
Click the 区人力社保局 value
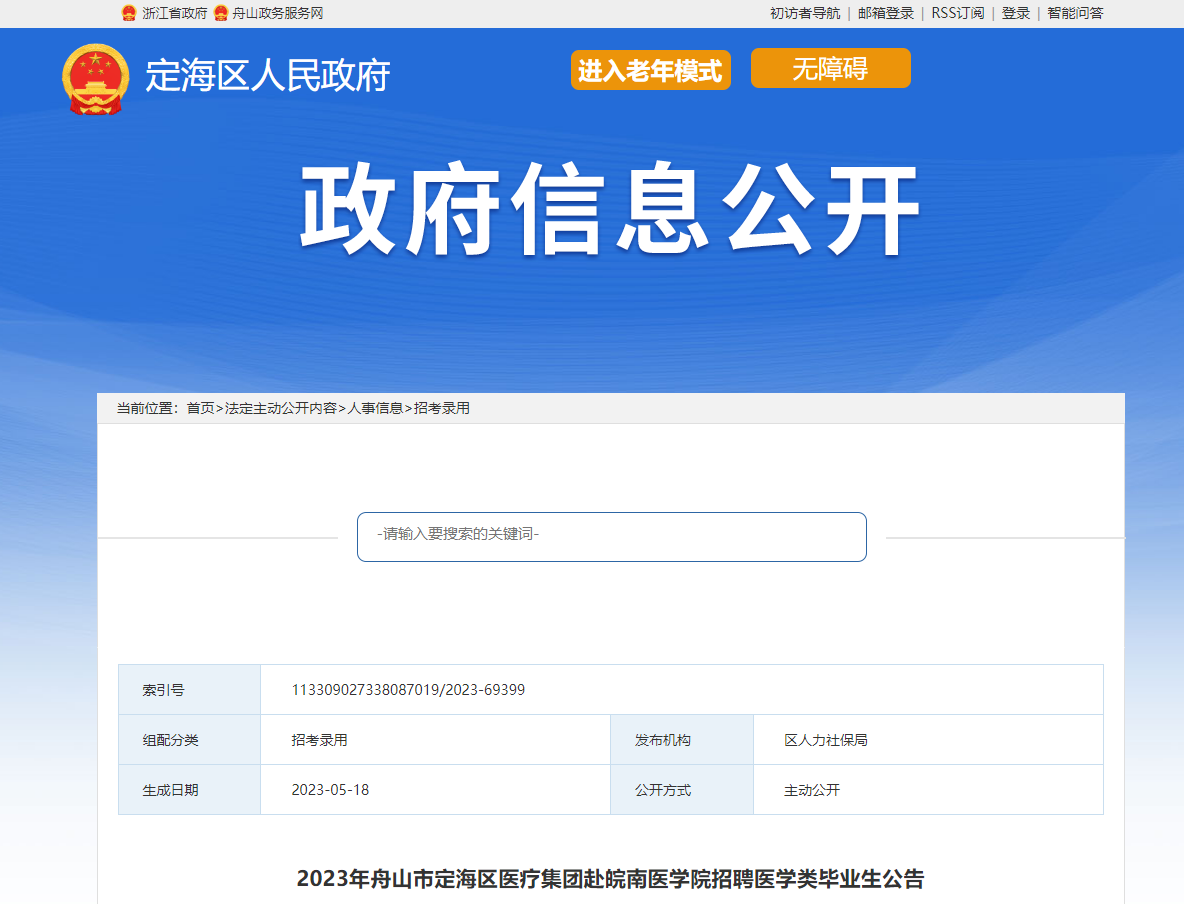point(825,740)
